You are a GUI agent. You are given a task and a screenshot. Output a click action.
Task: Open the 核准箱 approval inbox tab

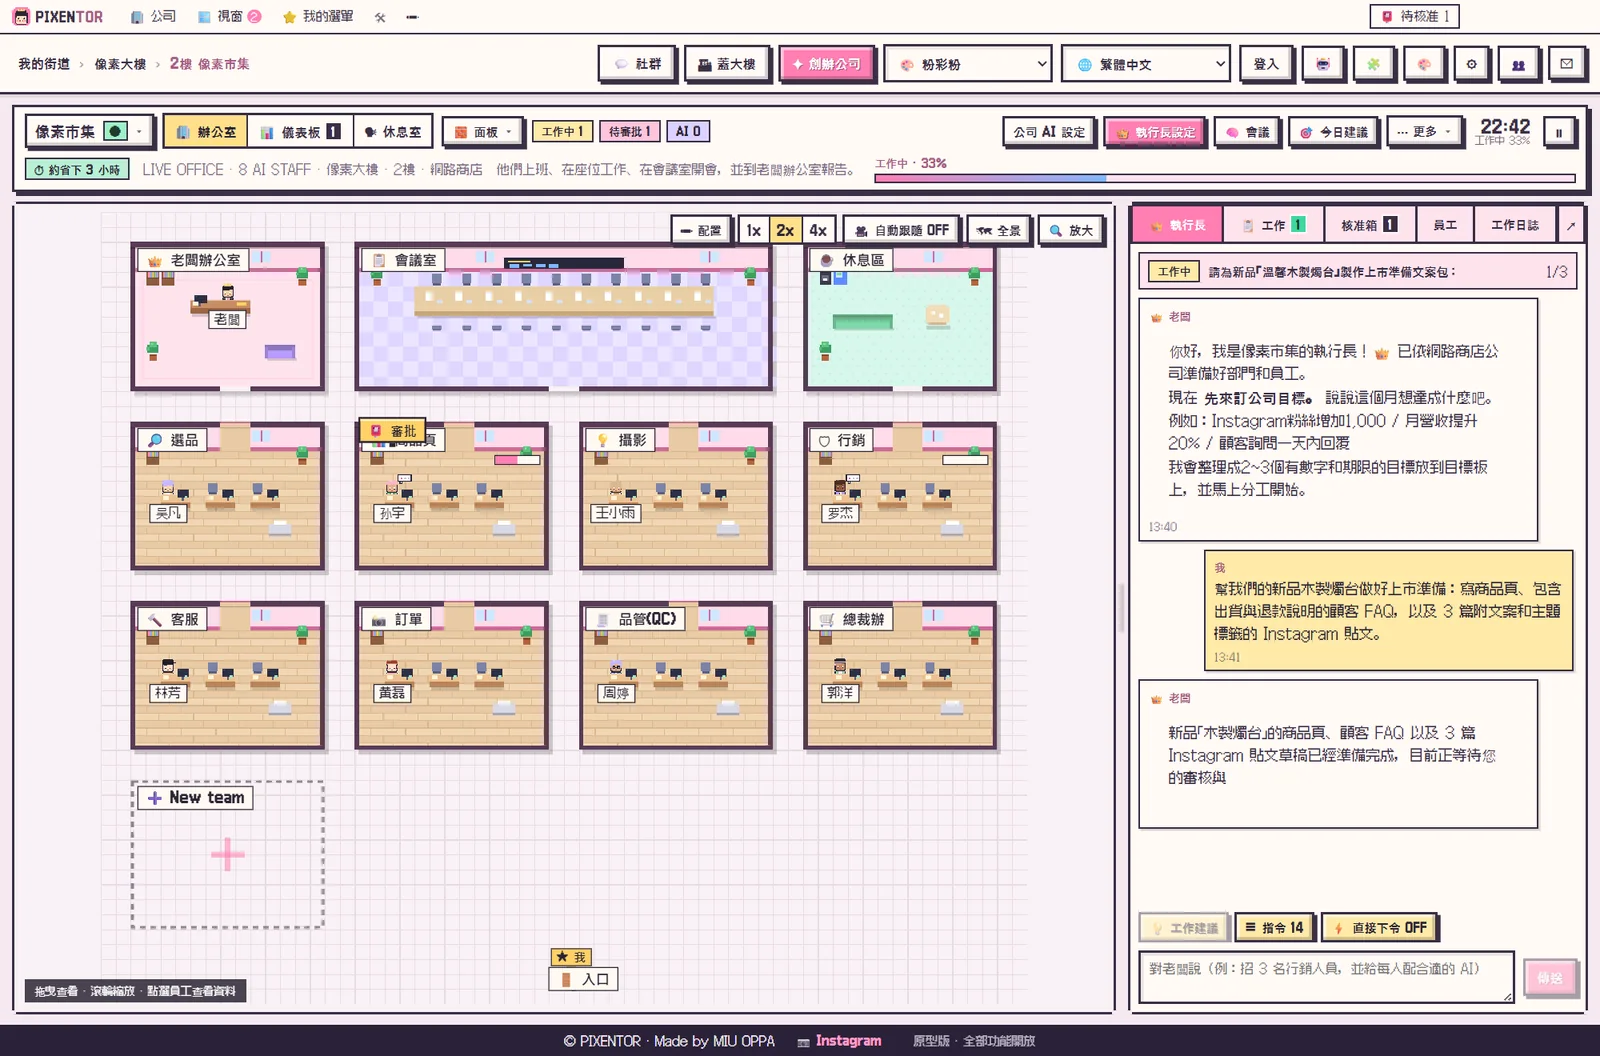(x=1369, y=226)
